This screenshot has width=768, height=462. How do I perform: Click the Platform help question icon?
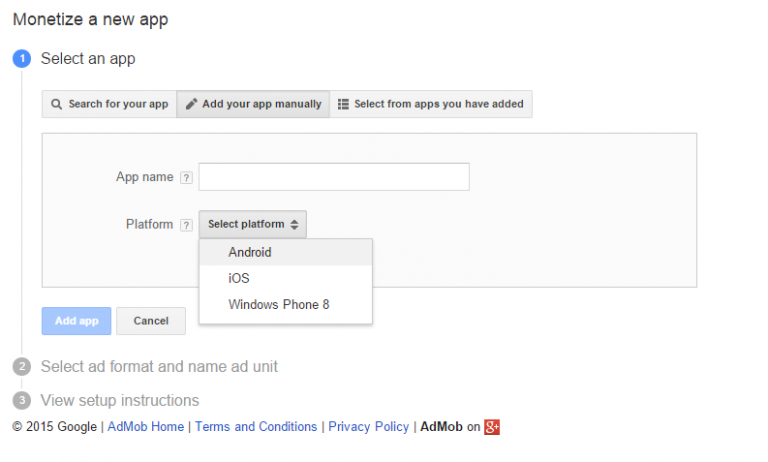[x=186, y=225]
